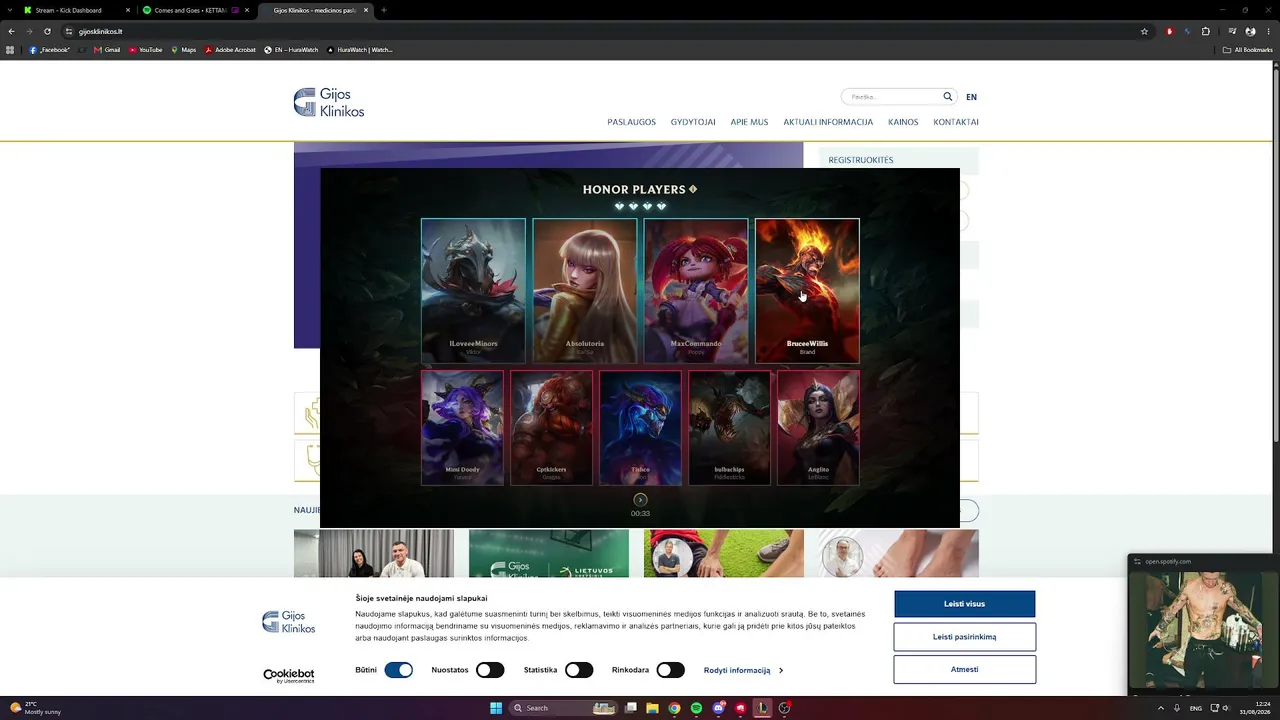The image size is (1280, 720).
Task: Open the Chrome three-dot menu
Action: tap(1268, 31)
